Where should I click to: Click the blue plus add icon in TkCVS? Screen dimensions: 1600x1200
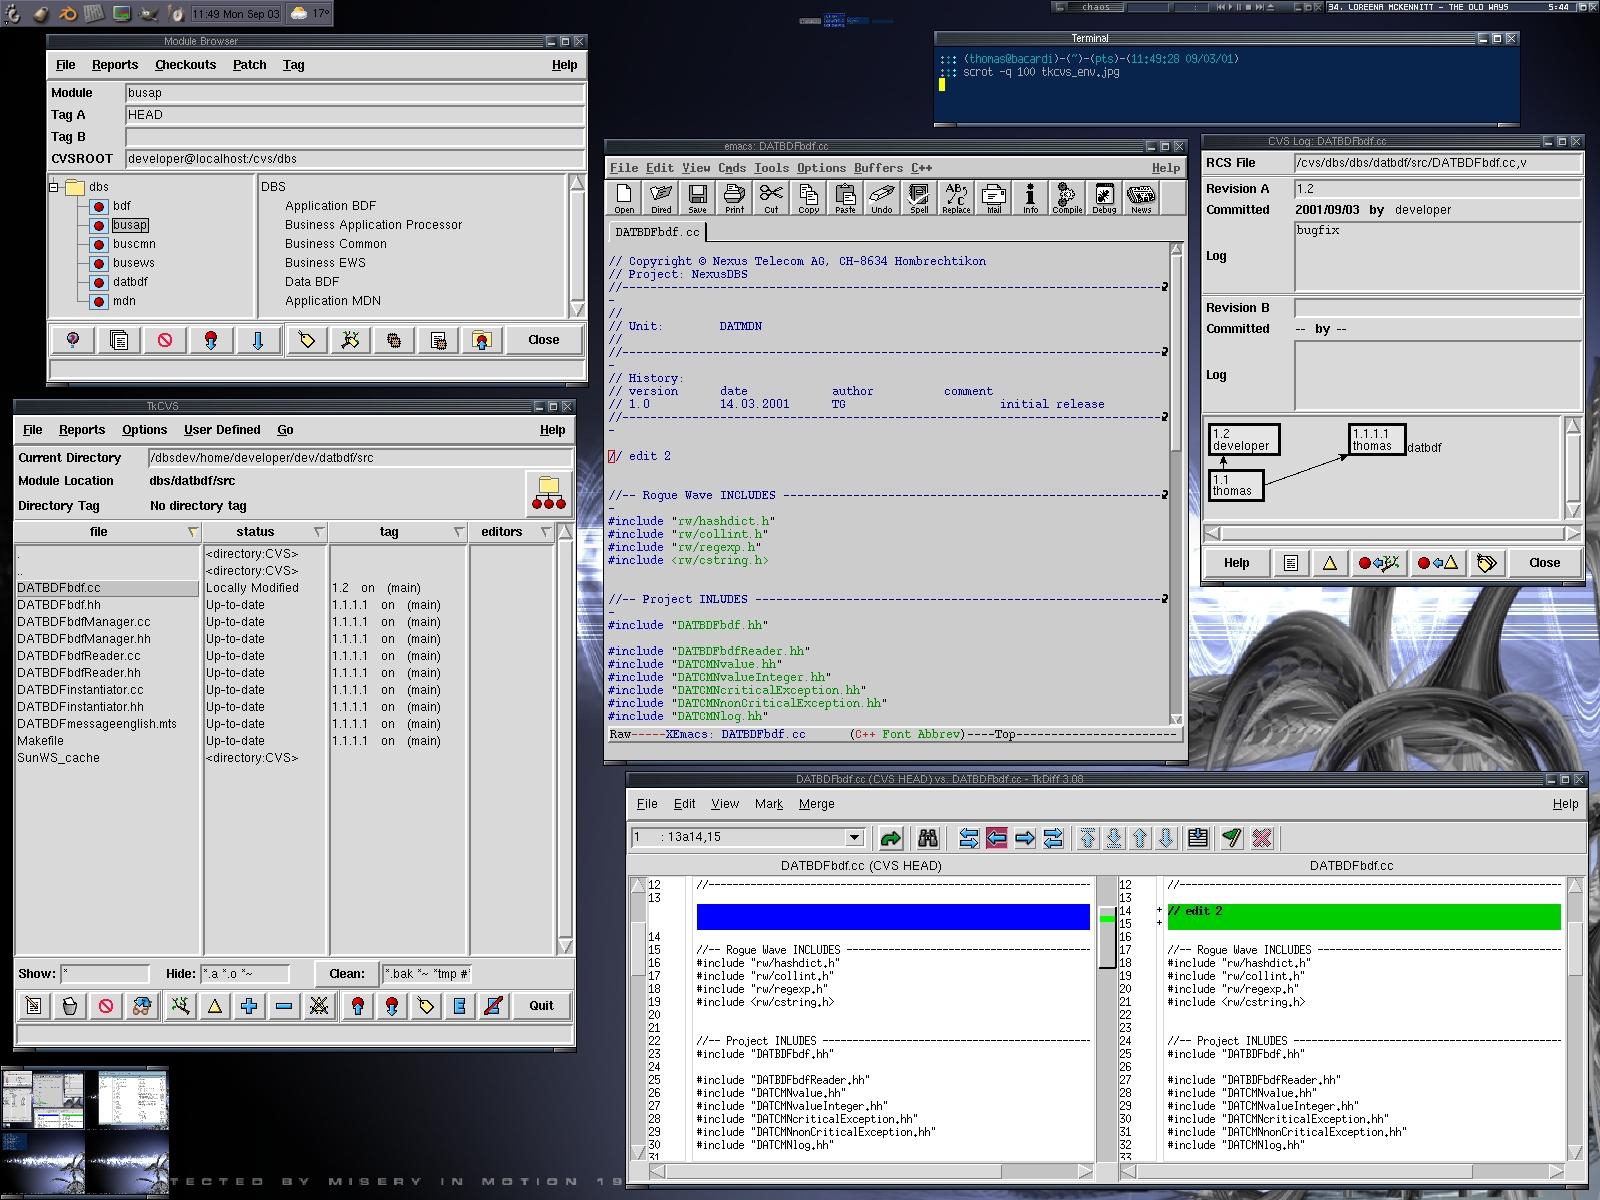249,1006
